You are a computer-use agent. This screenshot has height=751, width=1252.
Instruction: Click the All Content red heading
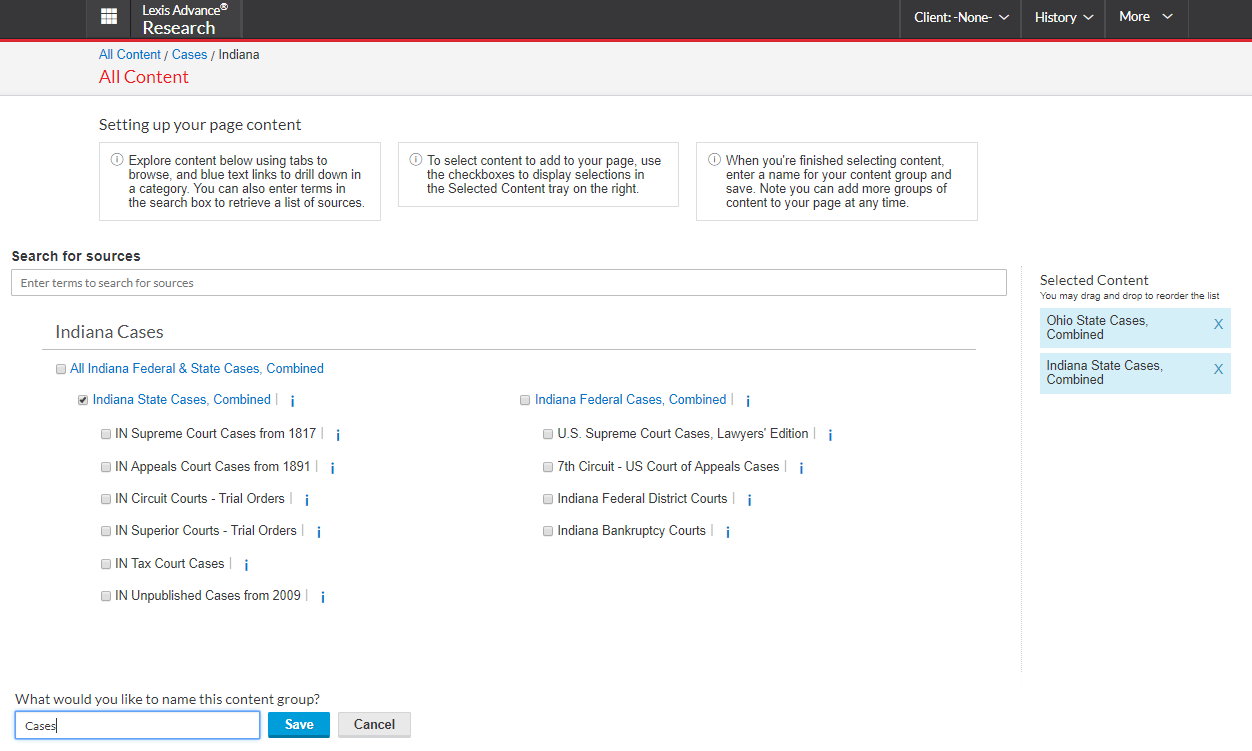click(x=144, y=77)
